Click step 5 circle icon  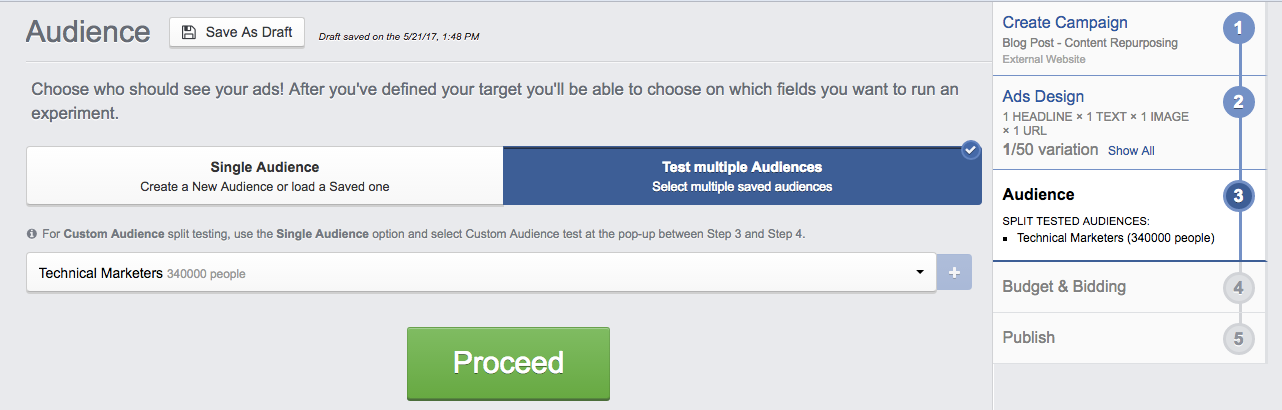pos(1238,338)
